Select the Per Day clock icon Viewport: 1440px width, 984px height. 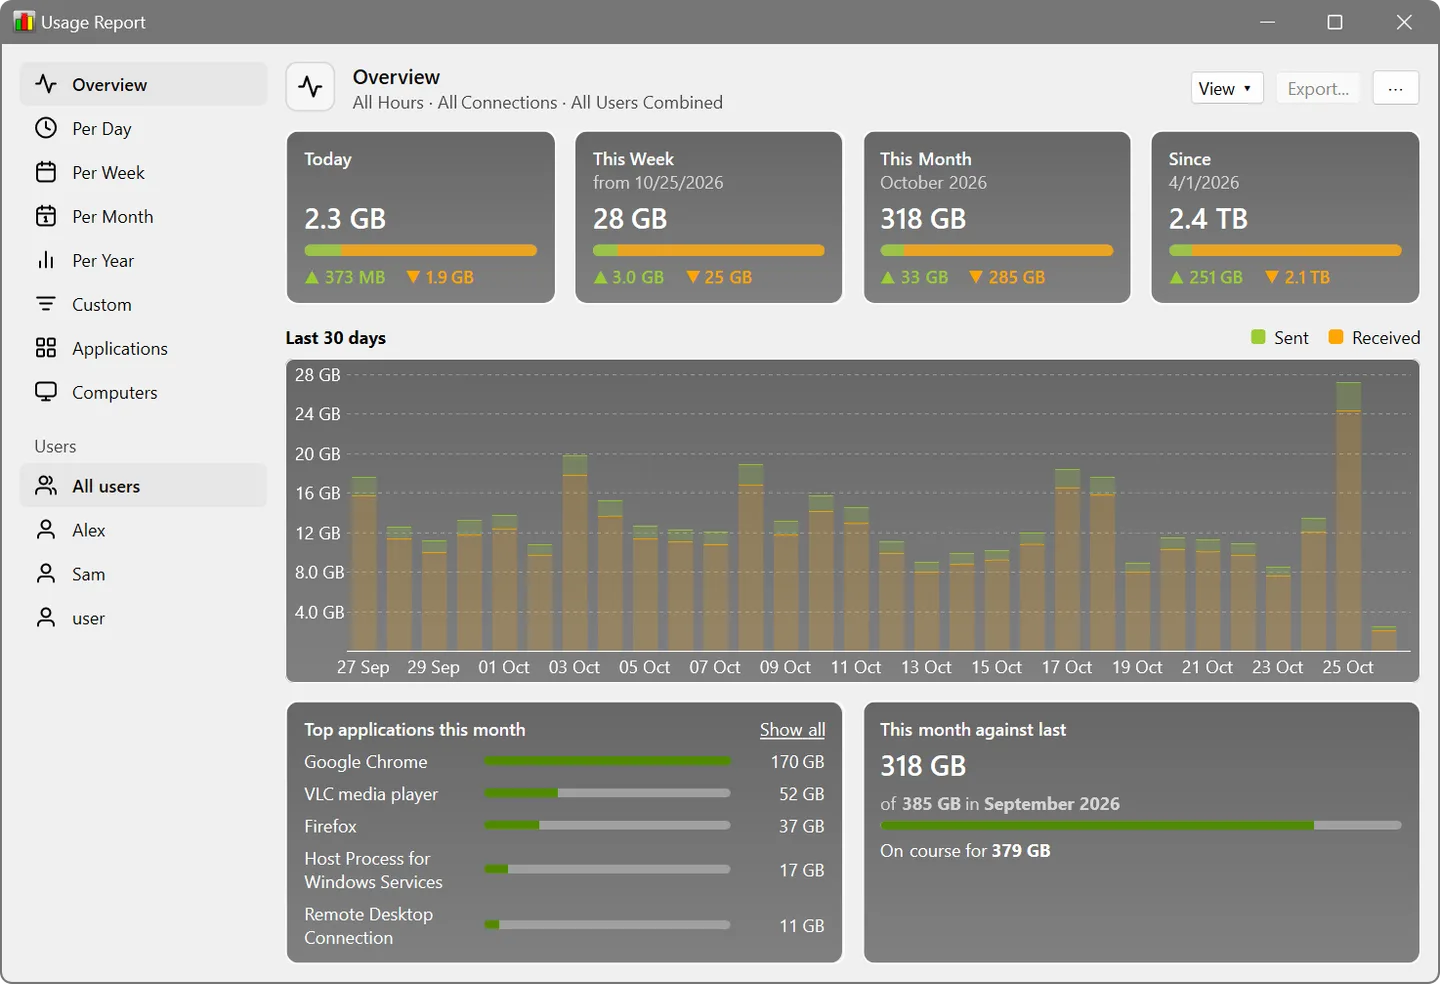[x=46, y=128]
